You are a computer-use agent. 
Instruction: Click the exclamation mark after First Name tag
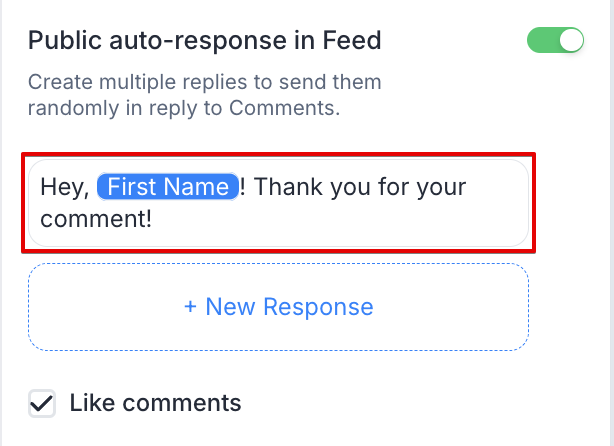click(244, 187)
